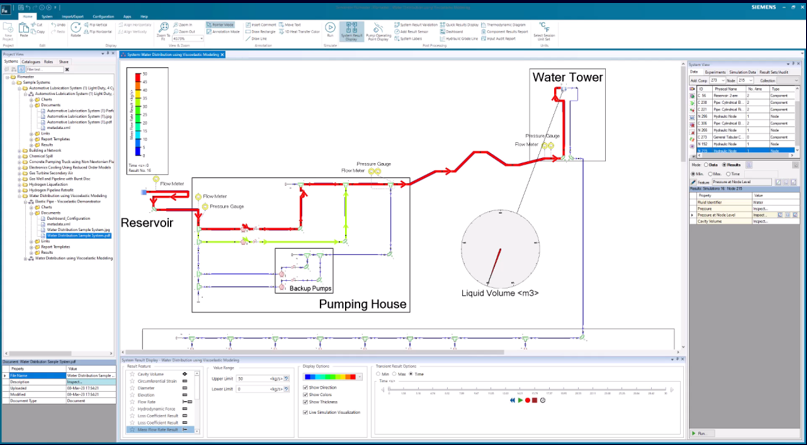Image resolution: width=807 pixels, height=445 pixels.
Task: Open the Import/Export ribbon tab
Action: tap(73, 16)
